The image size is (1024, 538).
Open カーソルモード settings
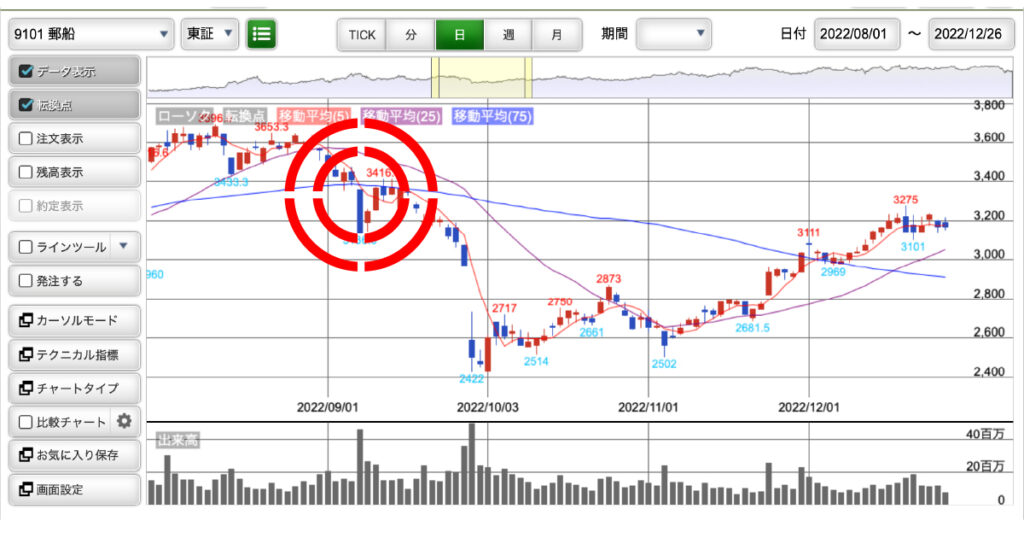[74, 321]
